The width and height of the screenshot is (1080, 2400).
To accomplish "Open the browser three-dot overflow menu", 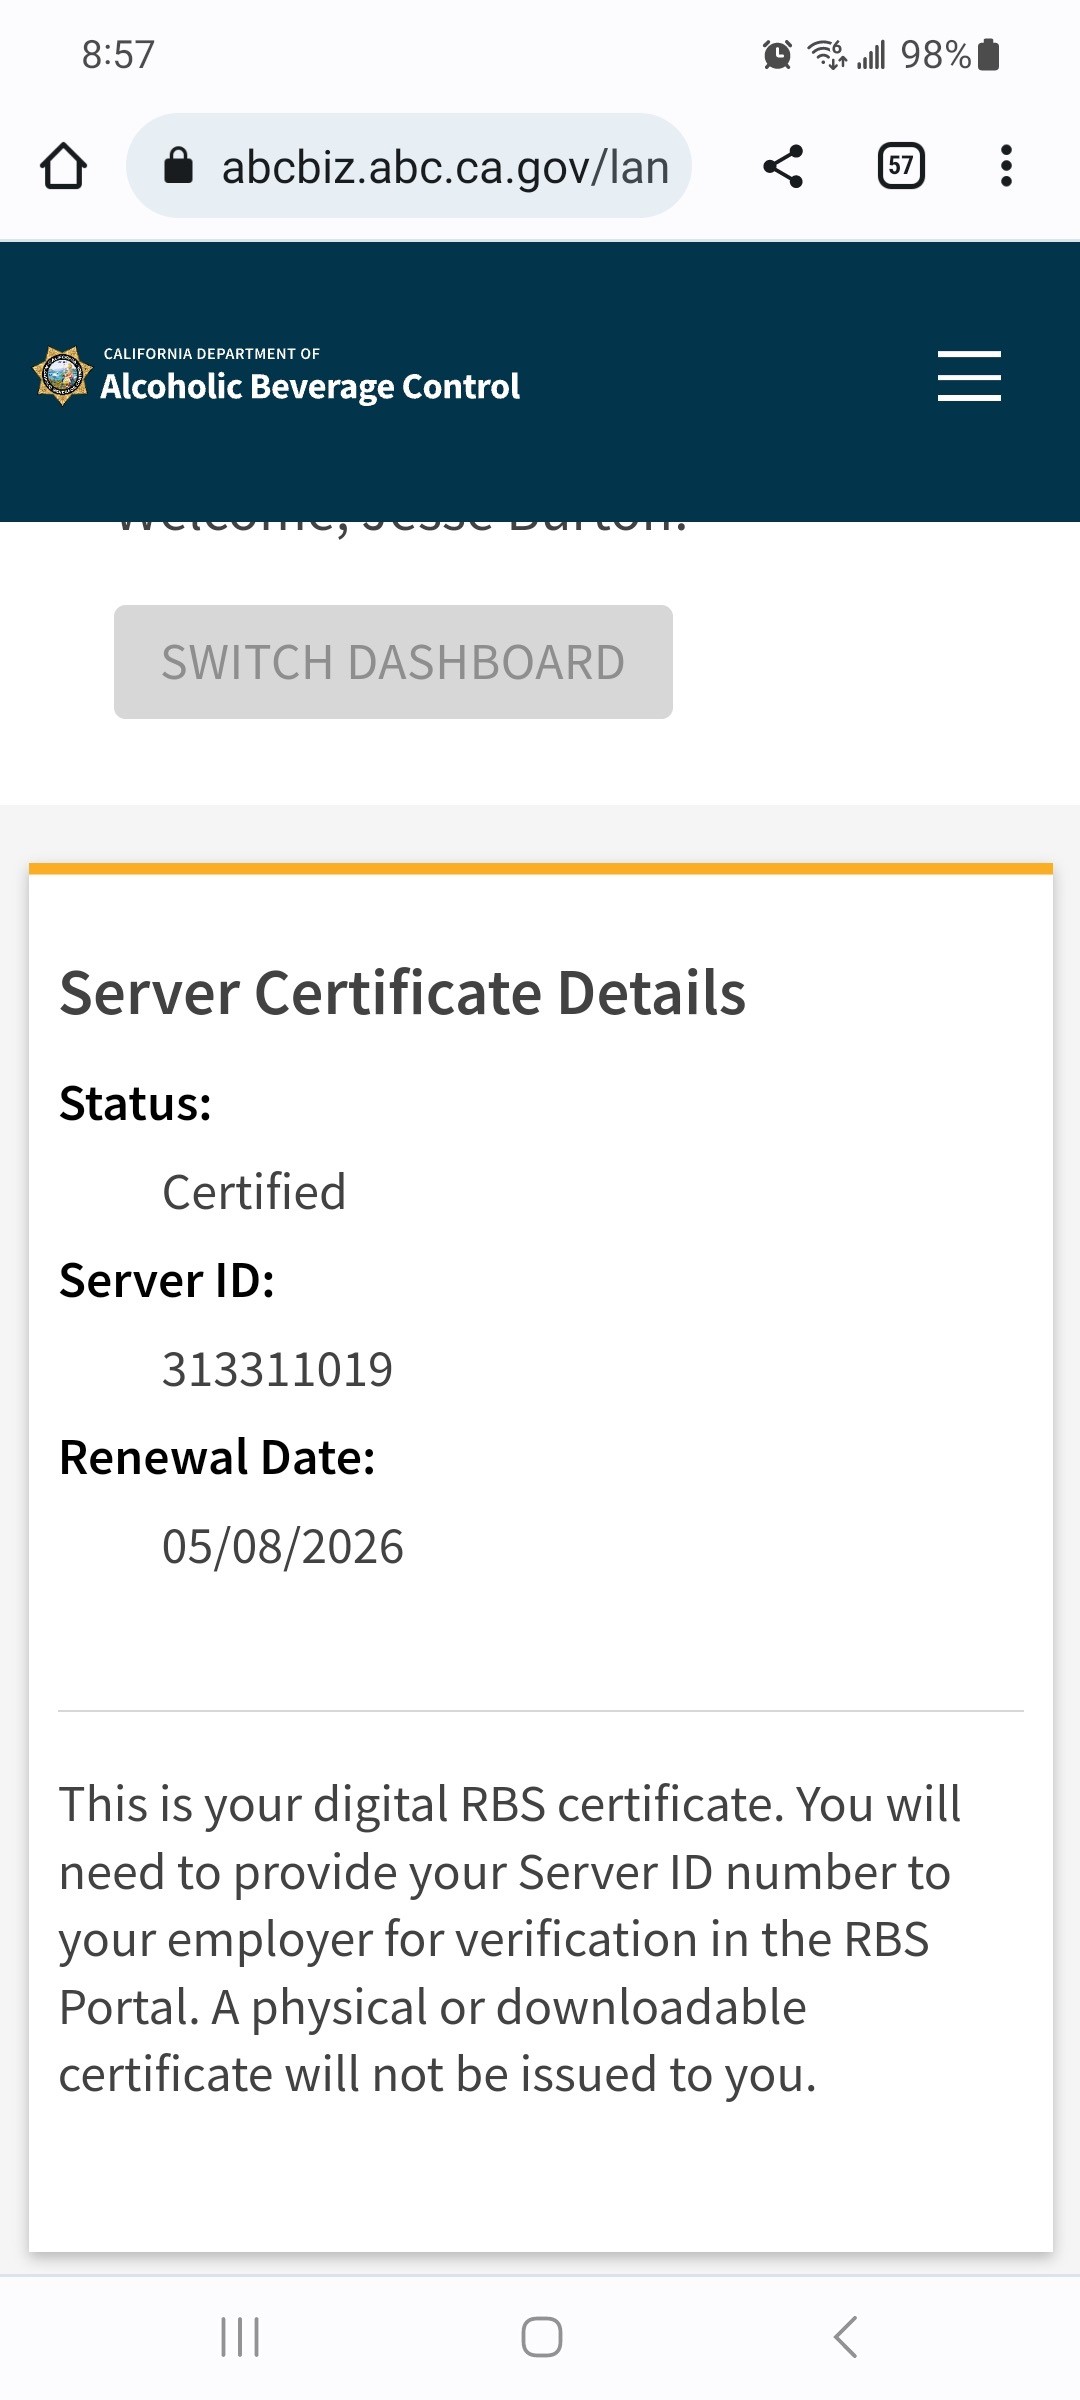I will point(1006,166).
